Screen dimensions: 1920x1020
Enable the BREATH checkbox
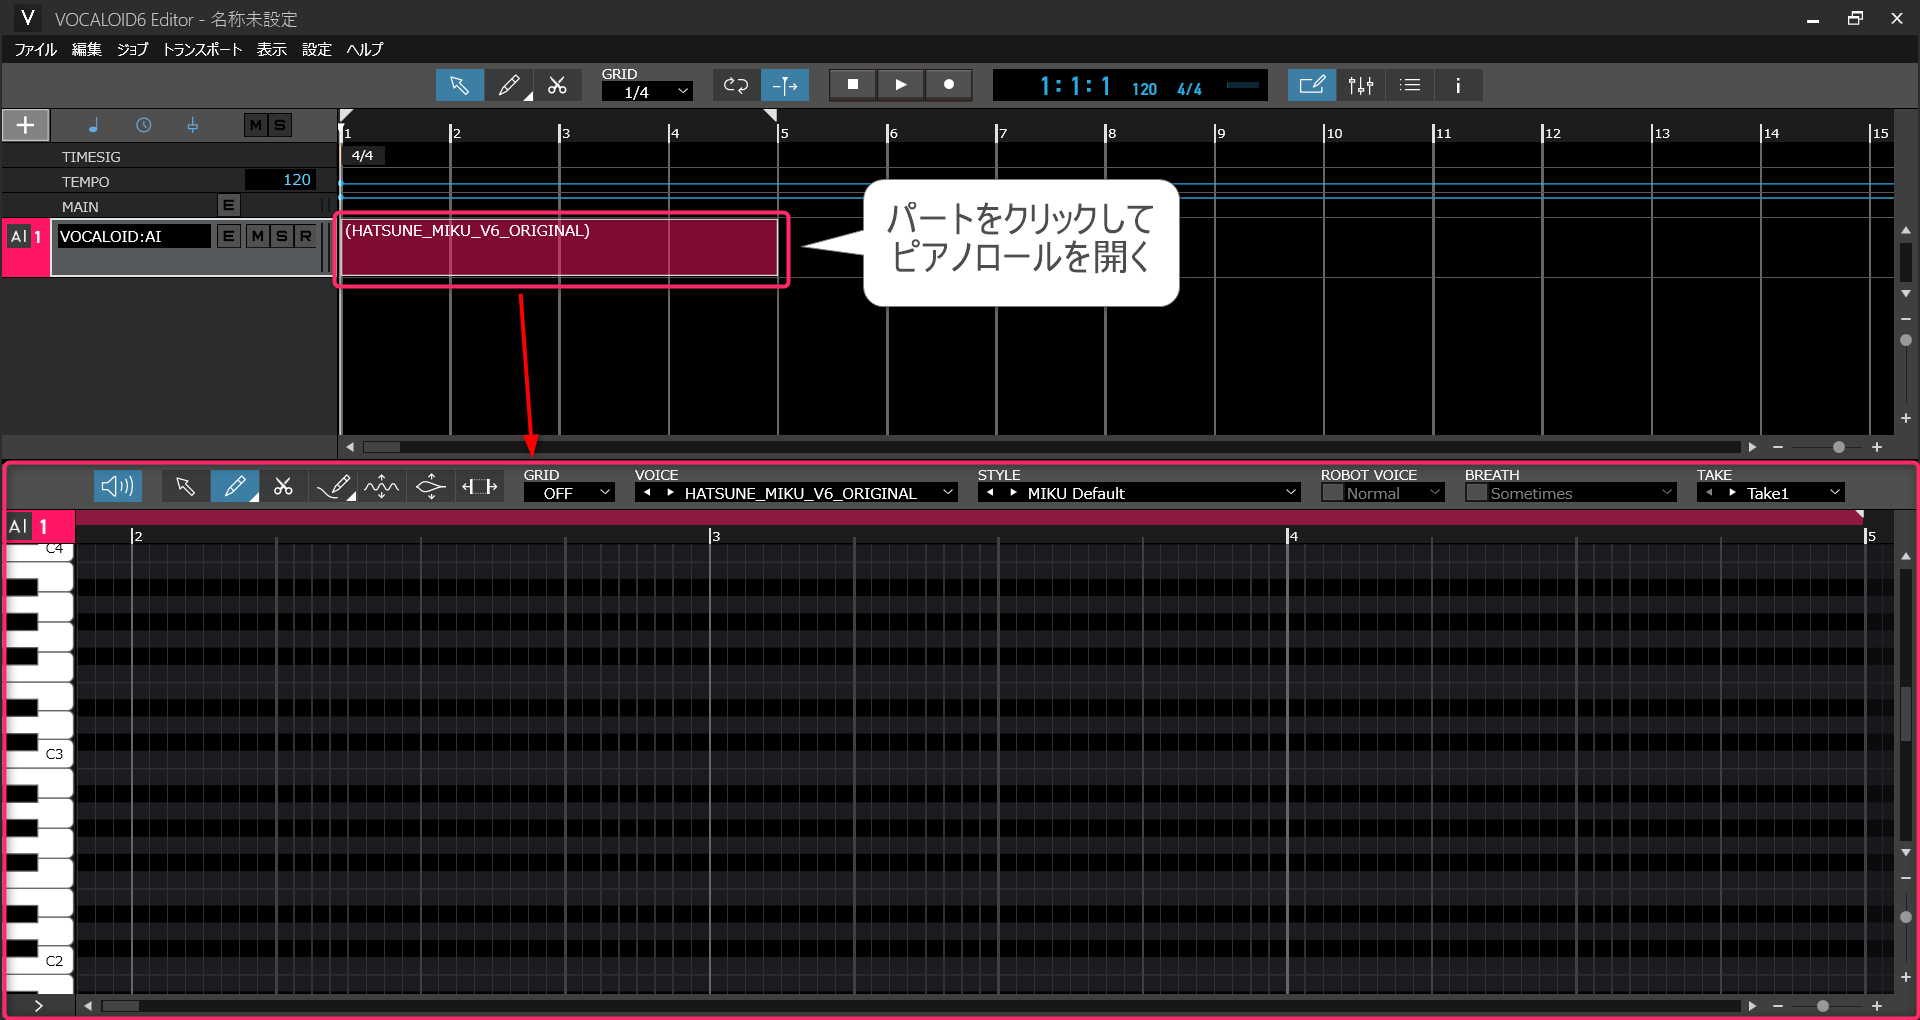pos(1476,493)
